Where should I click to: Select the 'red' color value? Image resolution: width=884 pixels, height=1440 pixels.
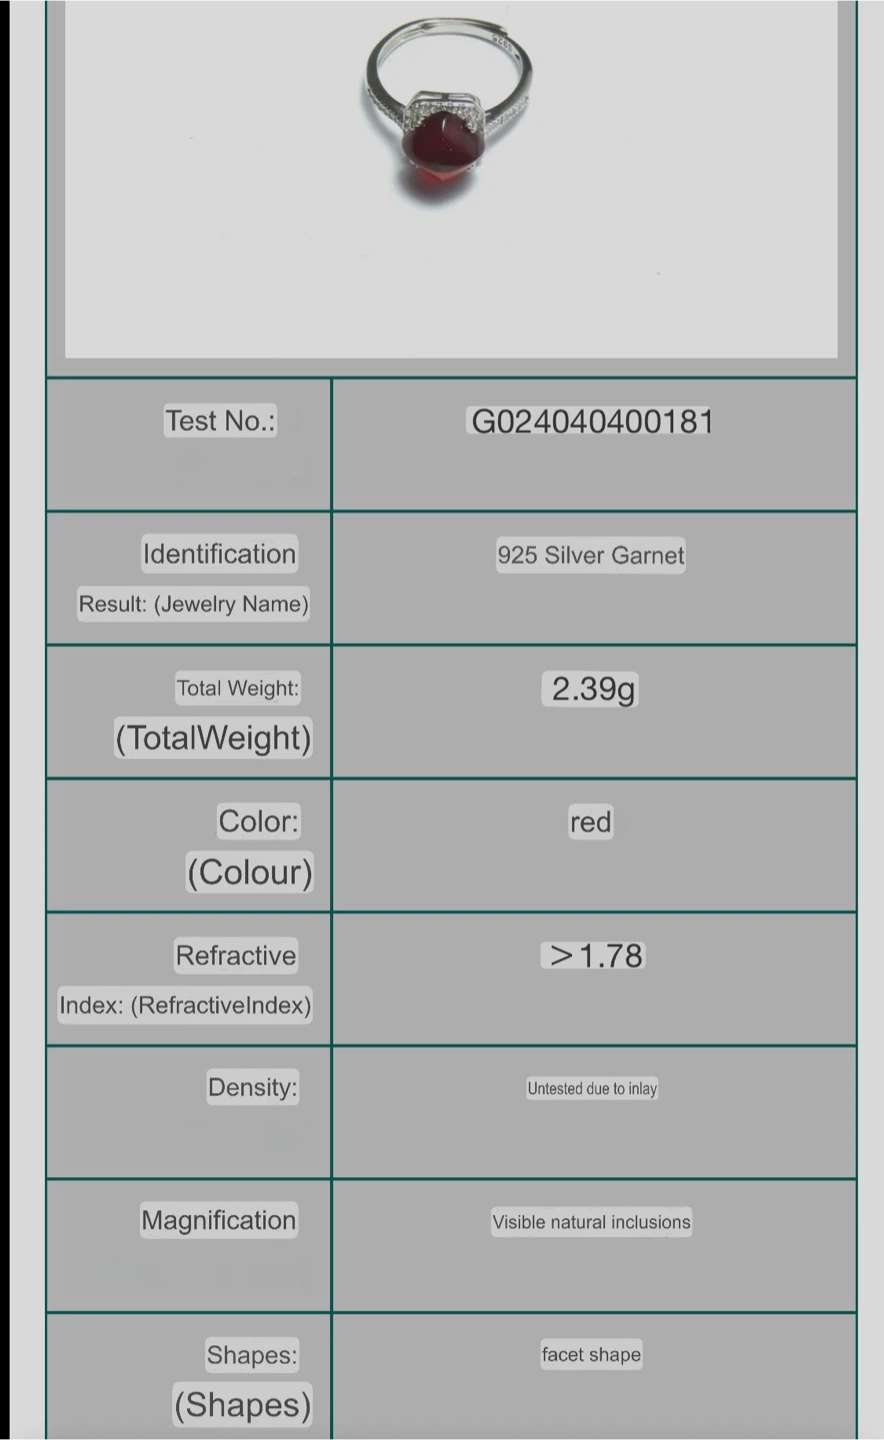pyautogui.click(x=590, y=822)
